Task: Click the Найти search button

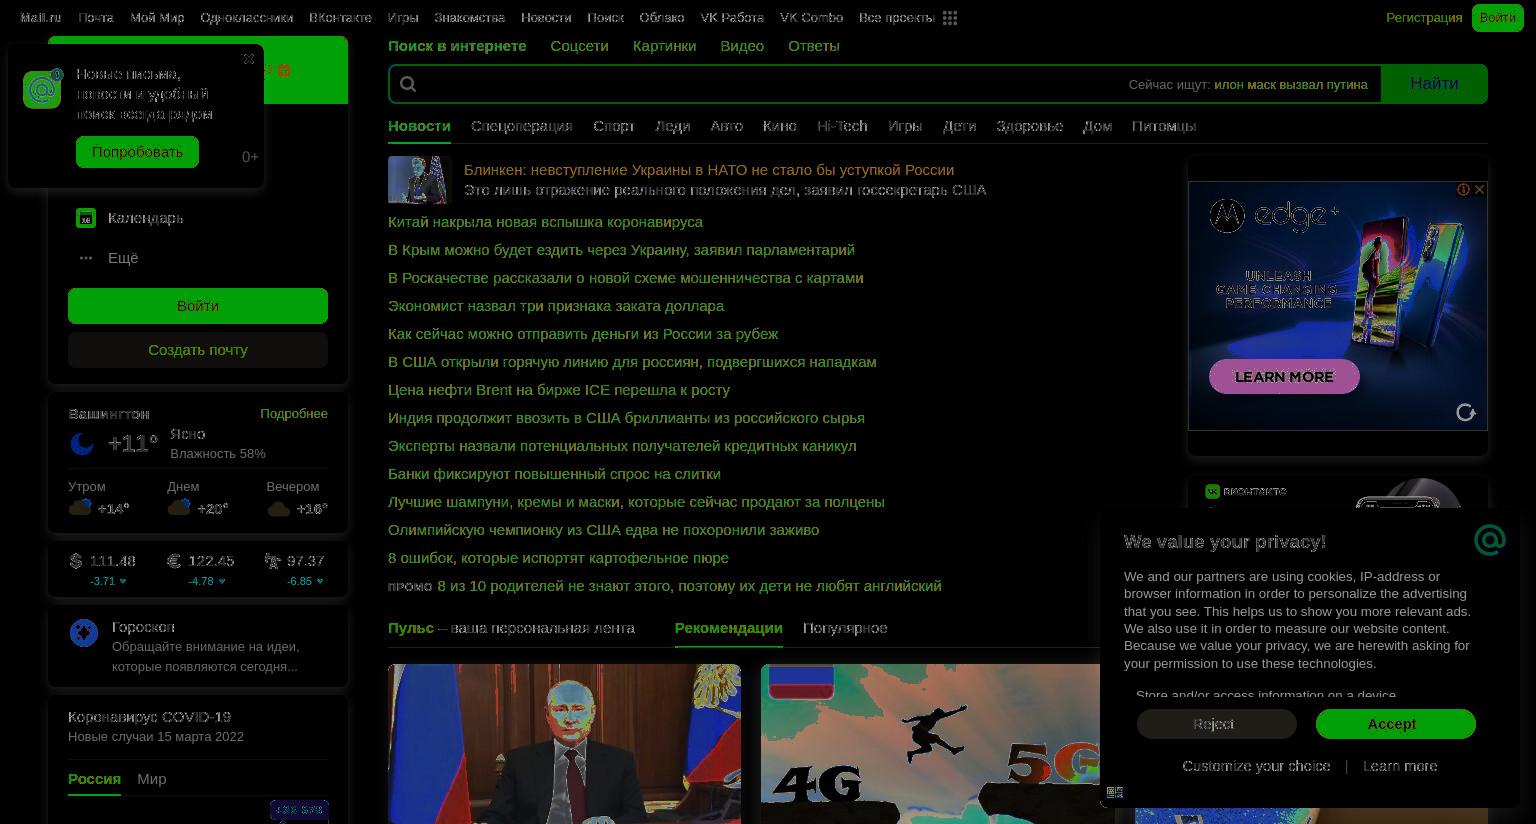Action: [x=1434, y=84]
